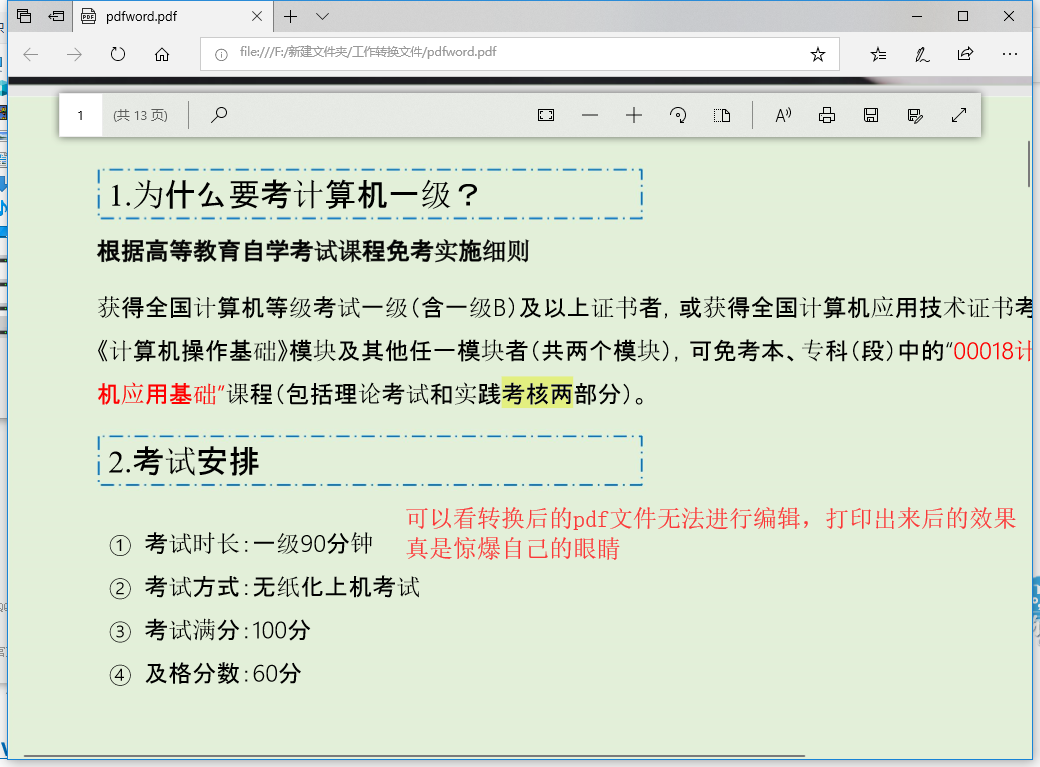Zoom in the PDF with plus

[633, 115]
